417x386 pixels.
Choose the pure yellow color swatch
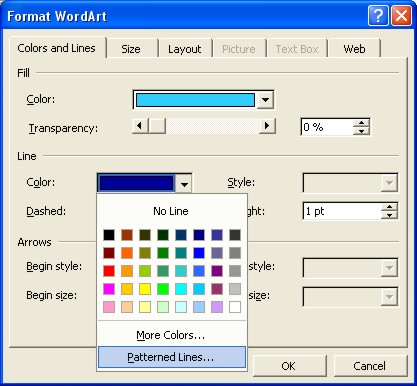click(145, 289)
